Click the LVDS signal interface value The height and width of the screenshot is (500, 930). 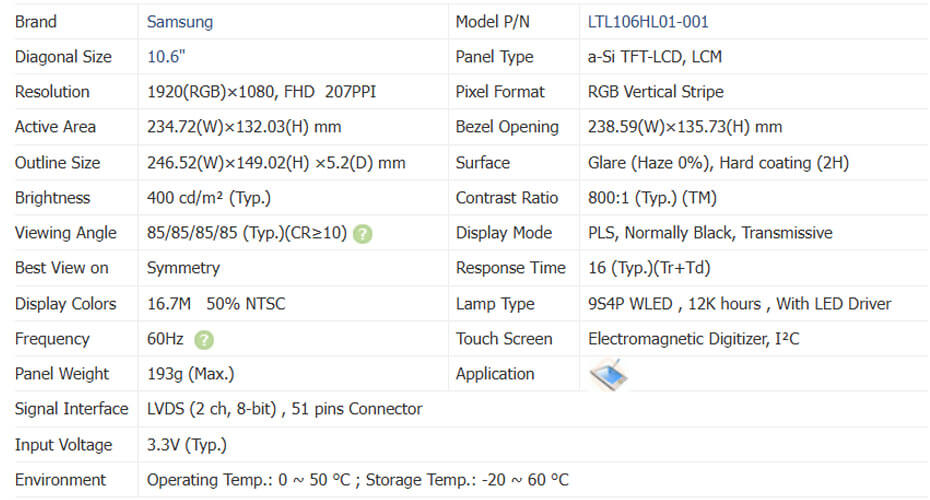284,409
